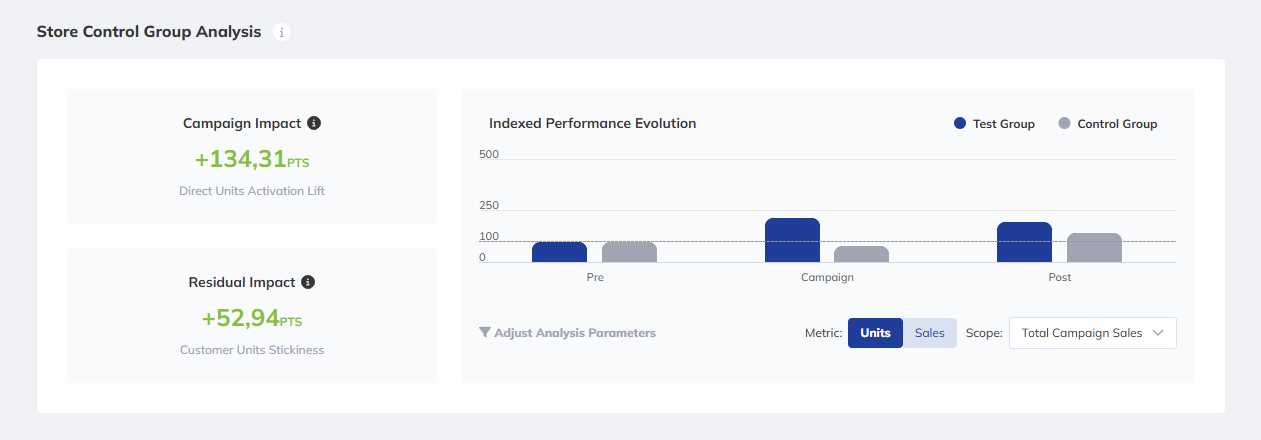Toggle Test Group legend dot

tap(960, 124)
